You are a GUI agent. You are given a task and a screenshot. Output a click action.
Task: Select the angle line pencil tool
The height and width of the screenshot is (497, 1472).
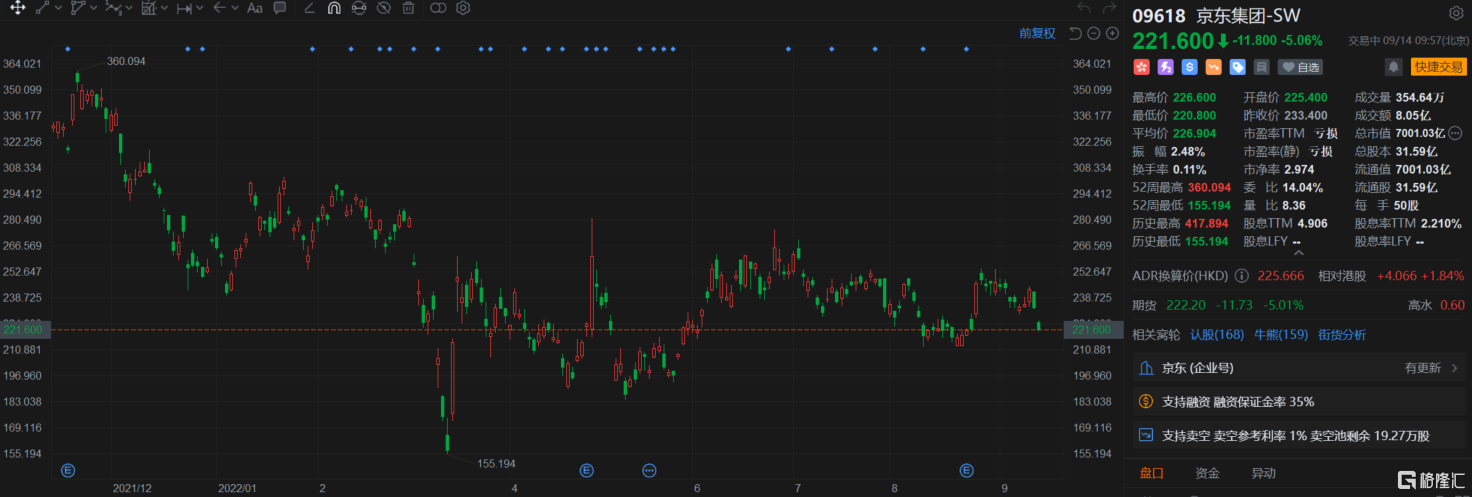(309, 8)
